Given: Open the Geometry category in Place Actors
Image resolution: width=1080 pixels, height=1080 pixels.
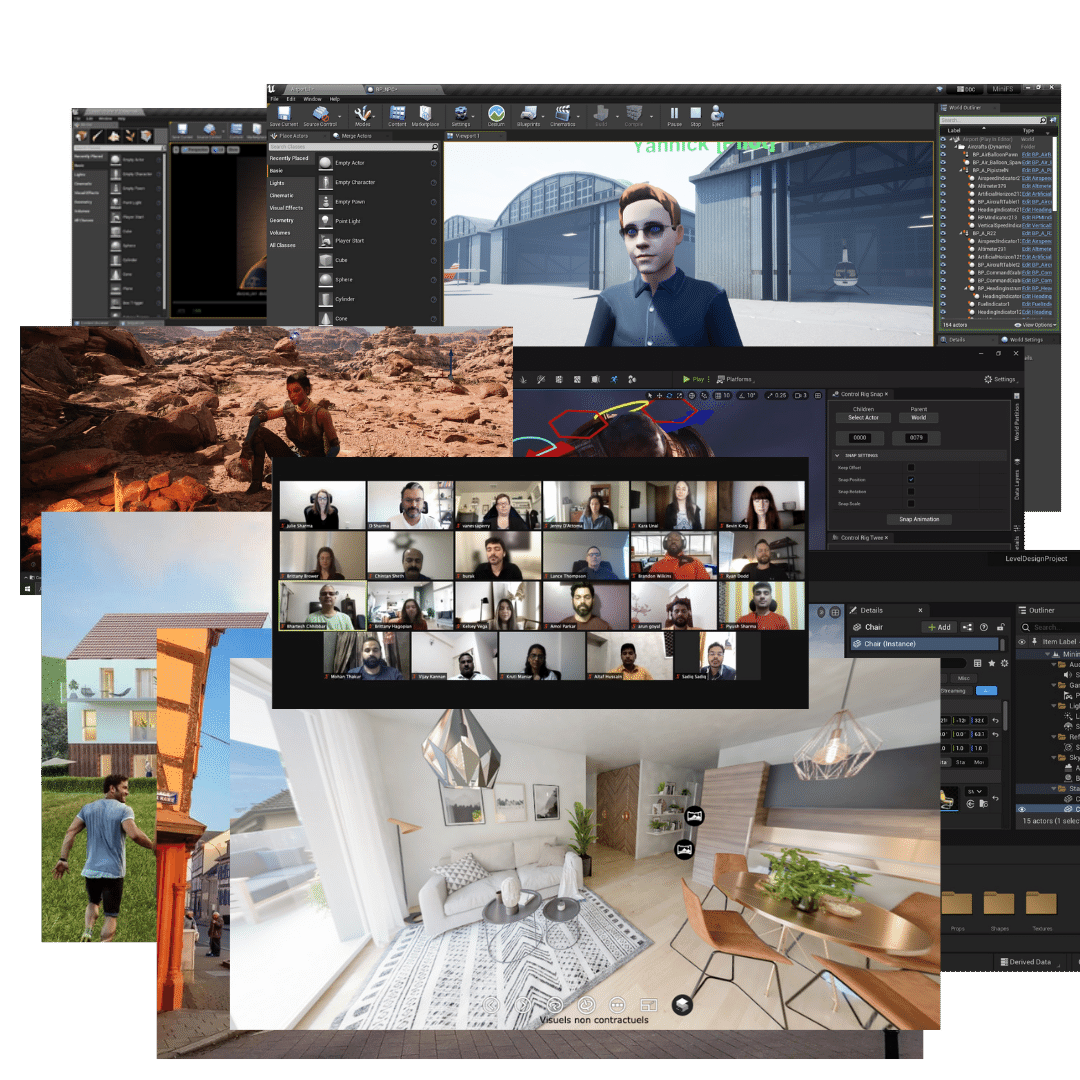Looking at the screenshot, I should [x=281, y=220].
